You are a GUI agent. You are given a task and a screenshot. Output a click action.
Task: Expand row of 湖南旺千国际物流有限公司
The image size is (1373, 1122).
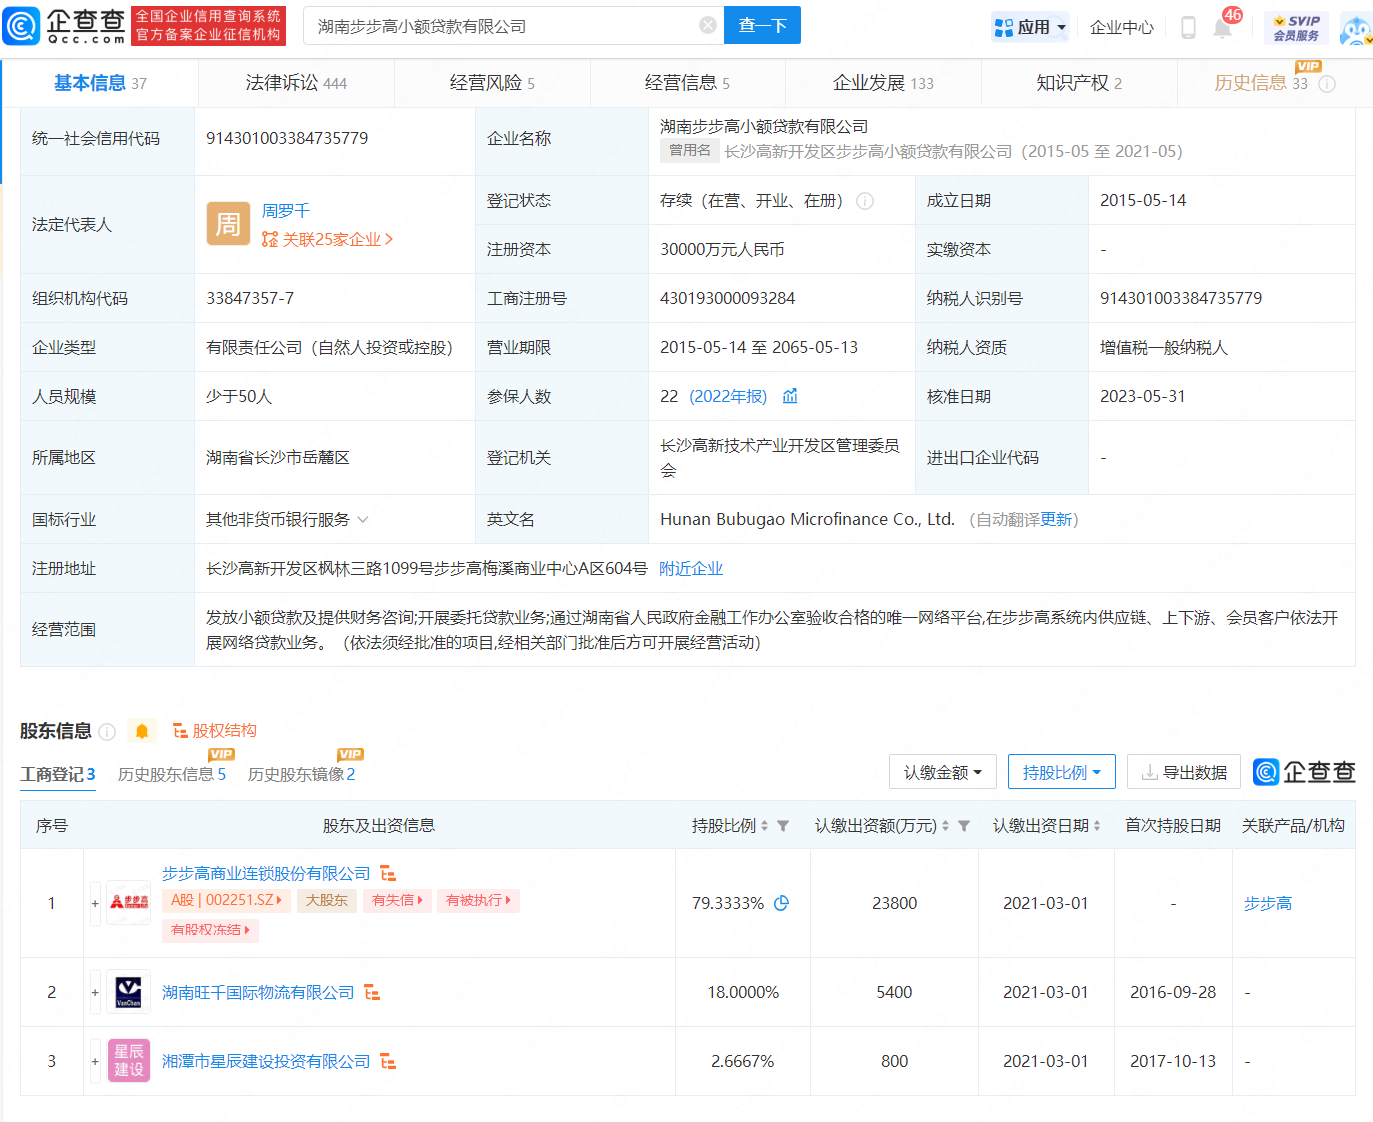pos(95,992)
